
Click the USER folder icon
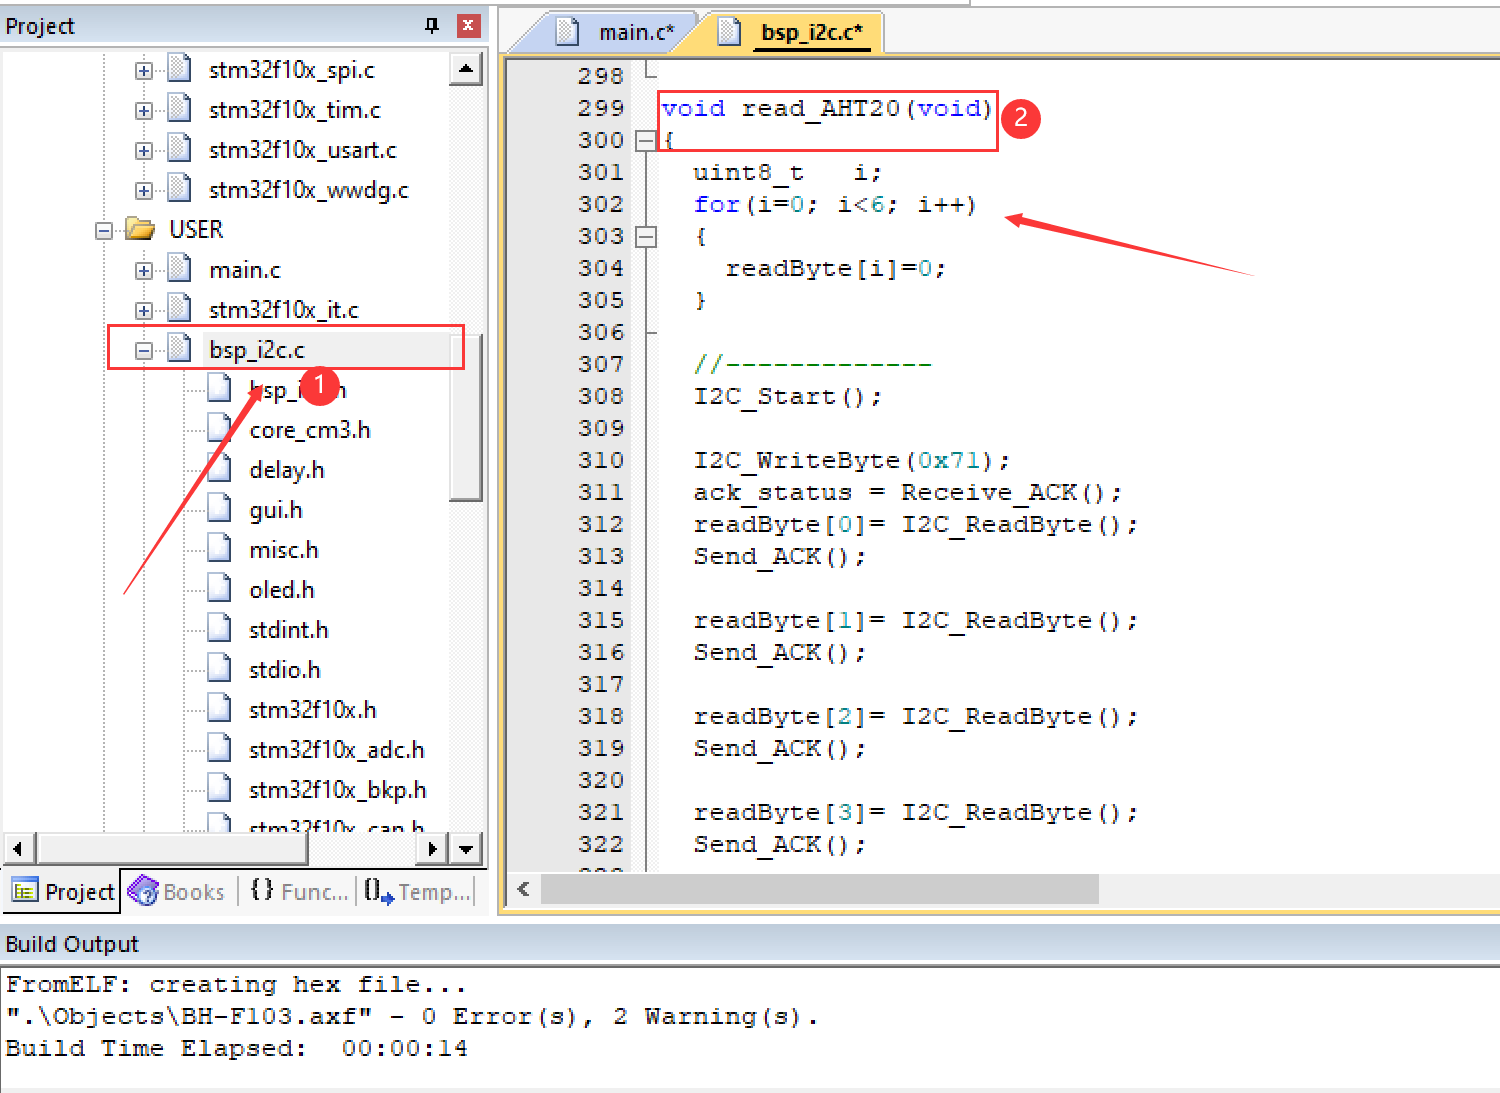pos(140,229)
